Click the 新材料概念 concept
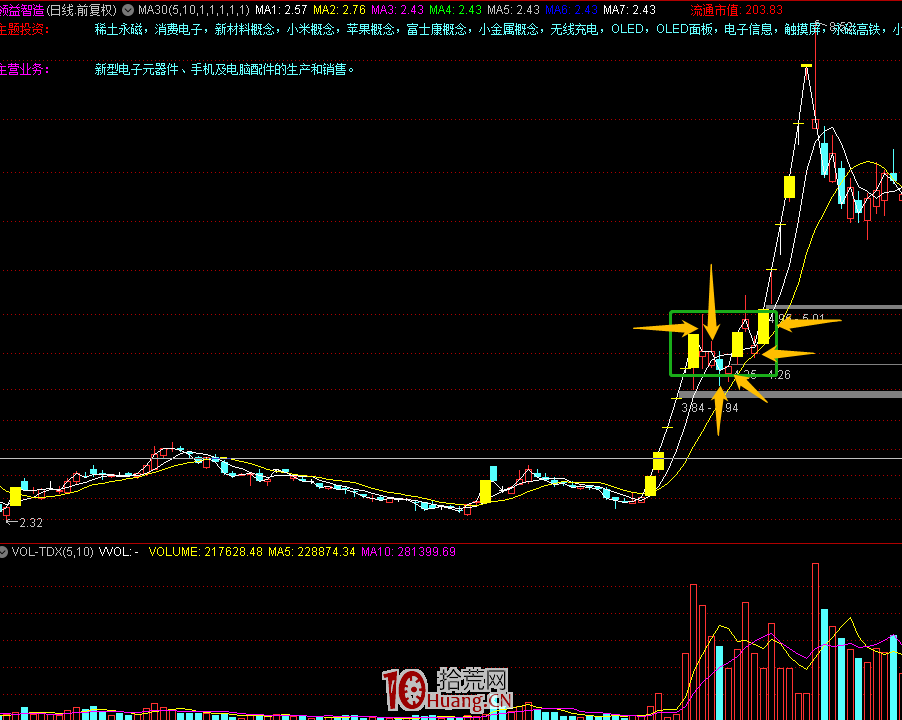Image resolution: width=902 pixels, height=720 pixels. [244, 29]
